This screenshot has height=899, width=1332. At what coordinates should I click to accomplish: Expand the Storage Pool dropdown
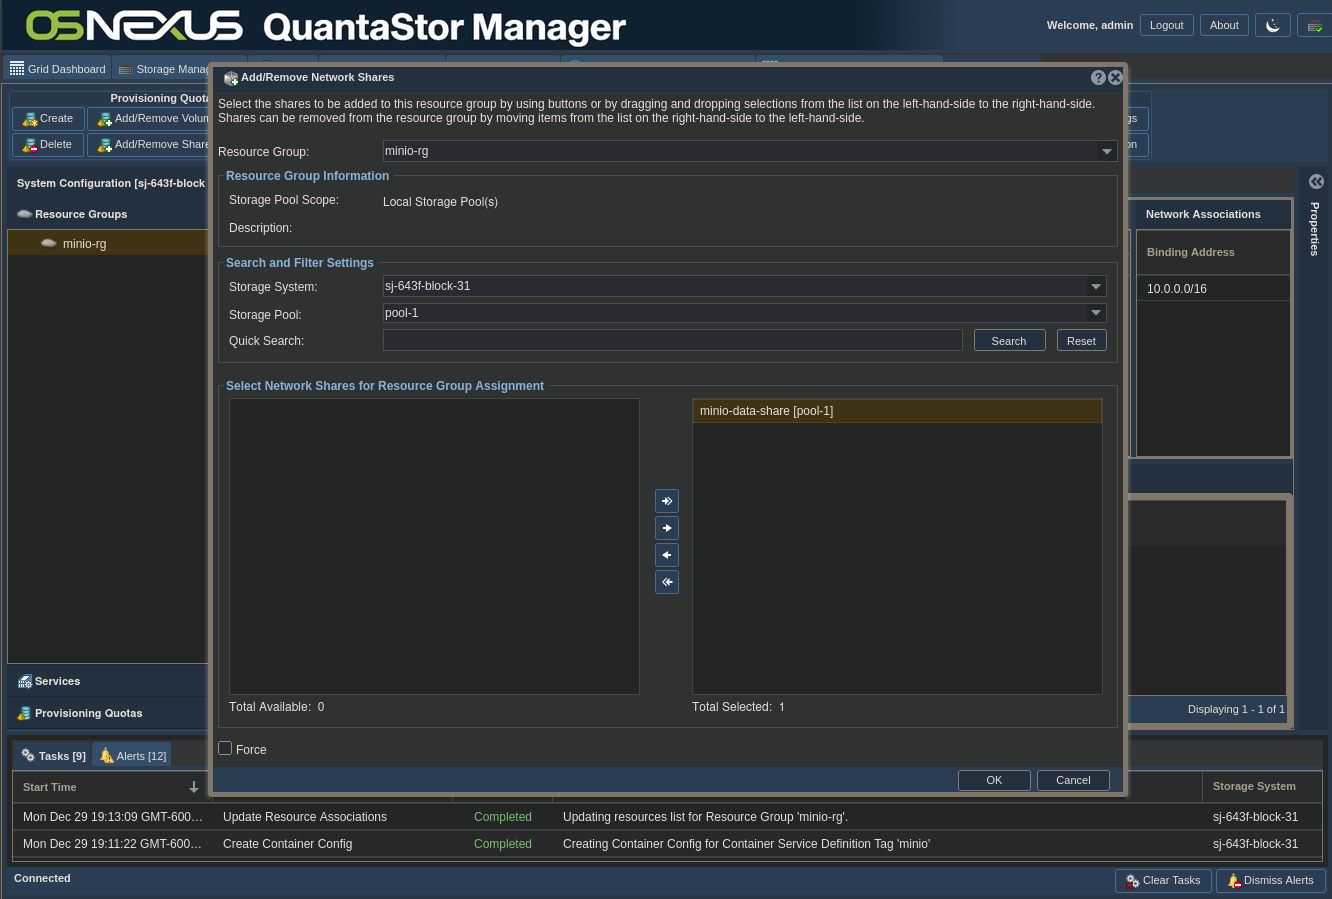[x=1096, y=313]
